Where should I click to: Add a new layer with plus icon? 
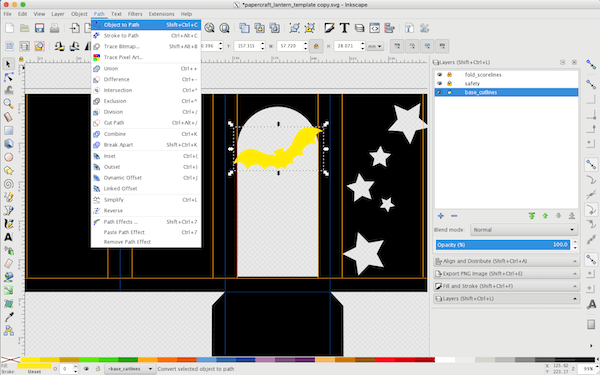441,216
